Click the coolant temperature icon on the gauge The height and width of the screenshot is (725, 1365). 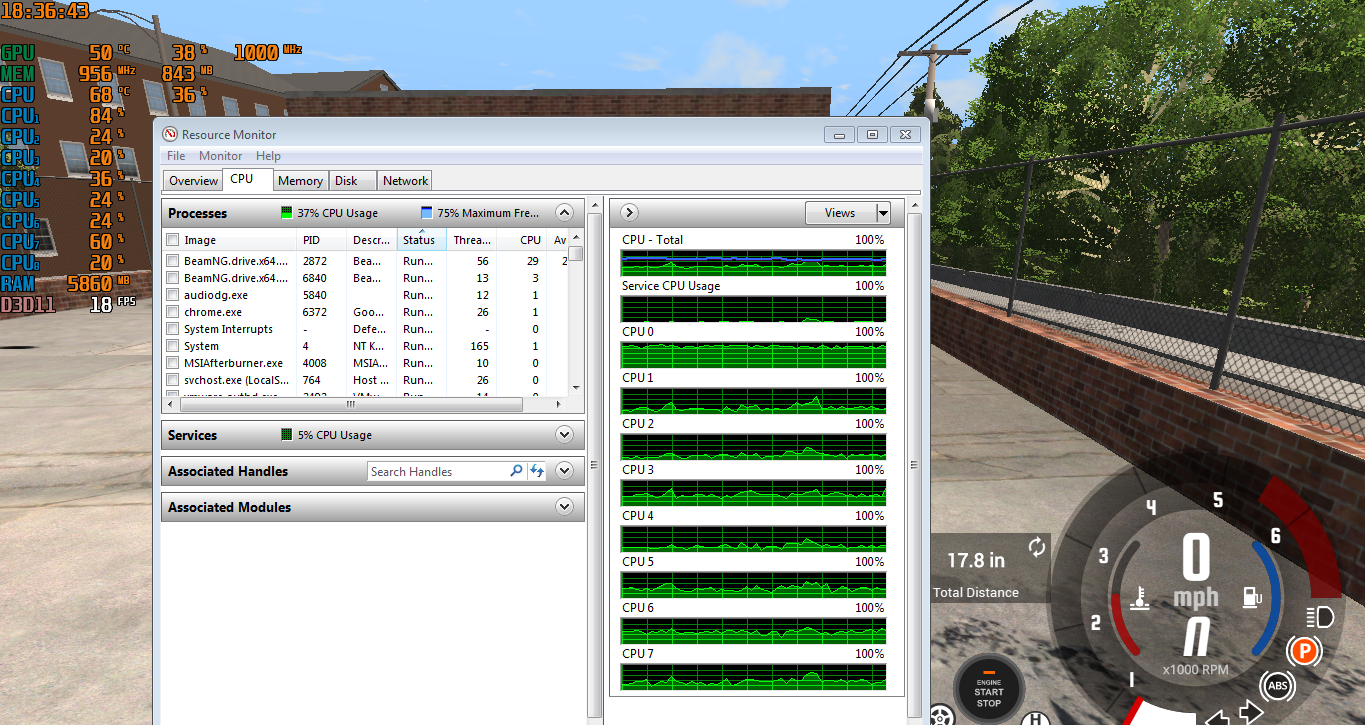pos(1138,598)
